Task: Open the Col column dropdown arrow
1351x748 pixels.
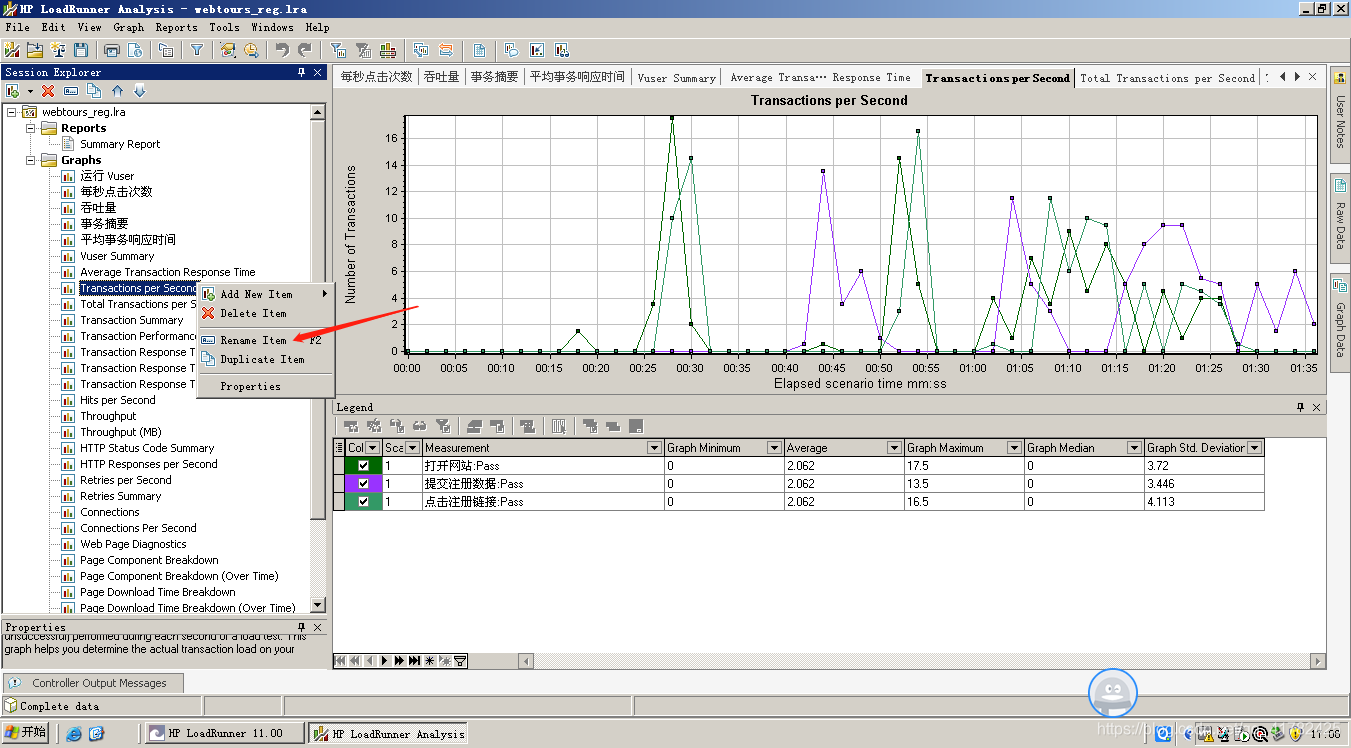Action: (x=374, y=448)
